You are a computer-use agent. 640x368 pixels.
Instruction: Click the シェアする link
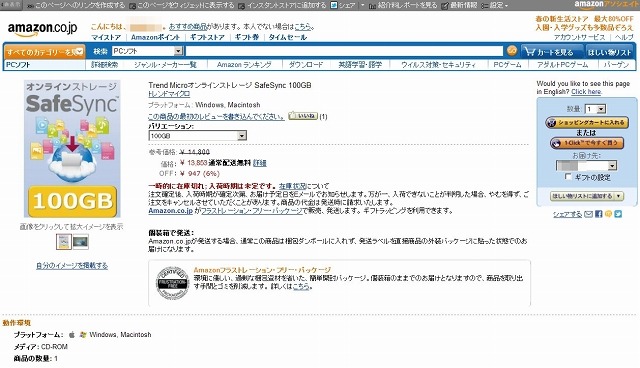tap(567, 214)
